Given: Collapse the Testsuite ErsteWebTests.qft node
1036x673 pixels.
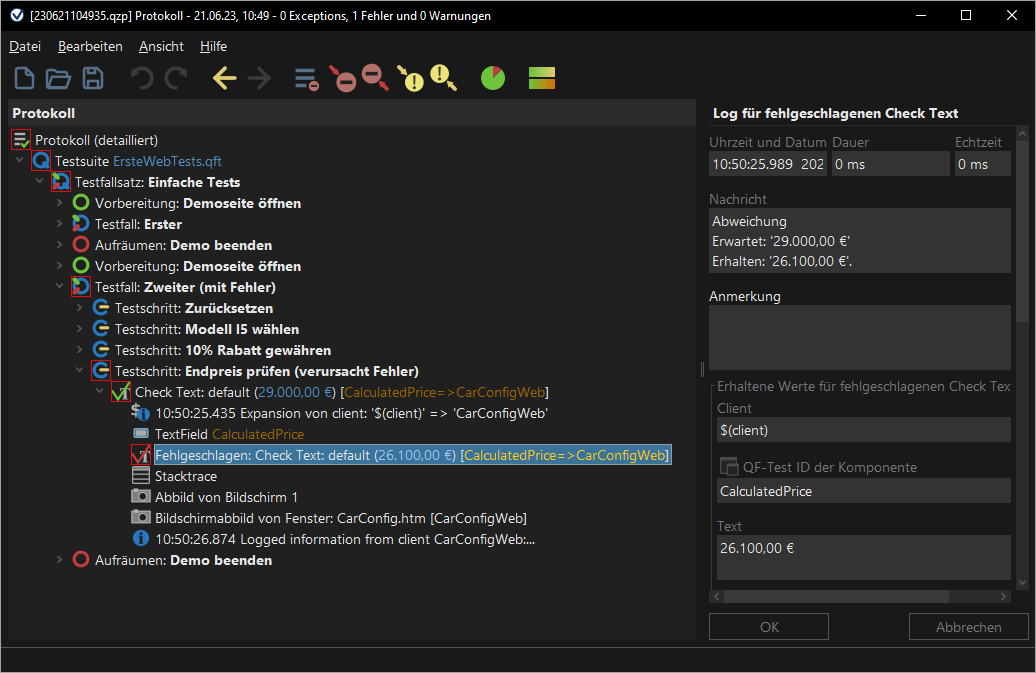Looking at the screenshot, I should pyautogui.click(x=19, y=160).
